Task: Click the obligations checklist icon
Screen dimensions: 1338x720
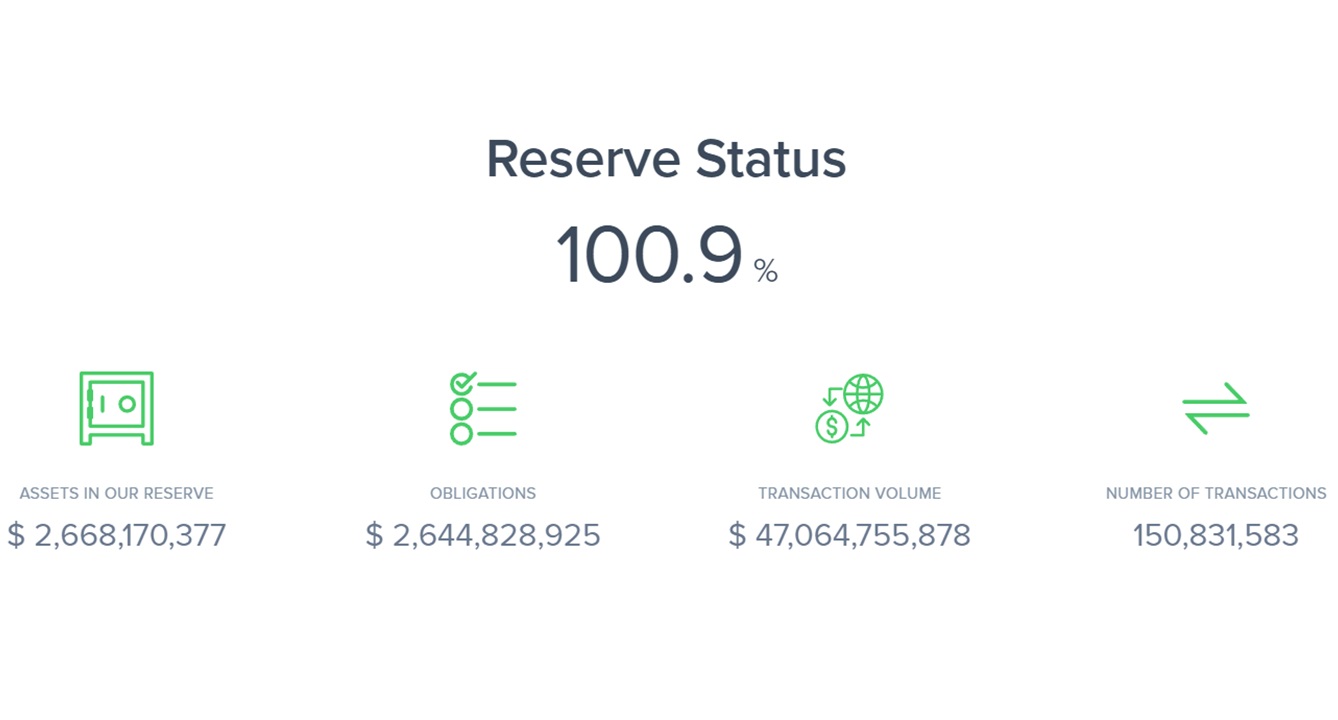Action: [483, 408]
